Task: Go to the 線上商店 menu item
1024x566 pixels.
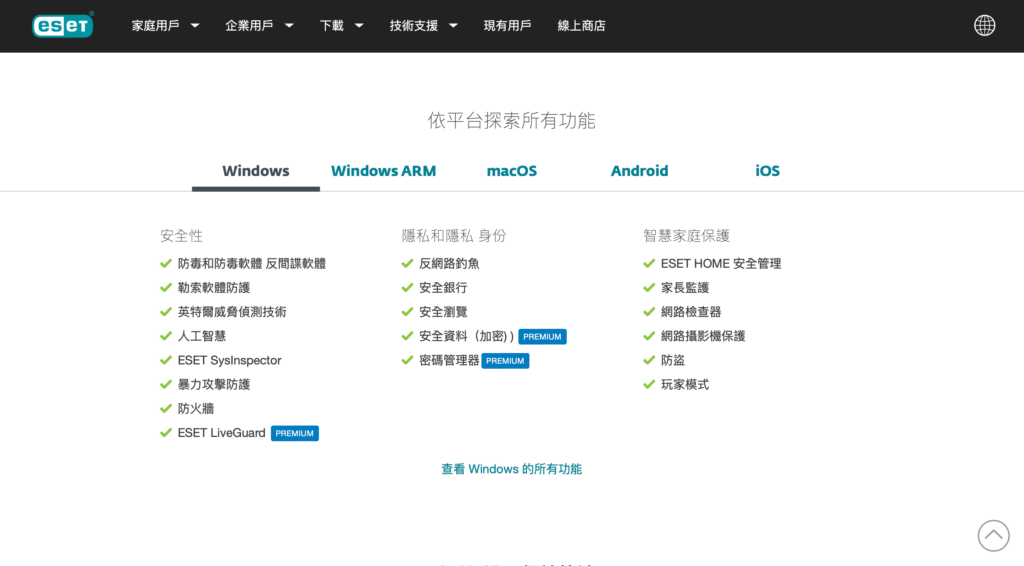Action: tap(581, 25)
